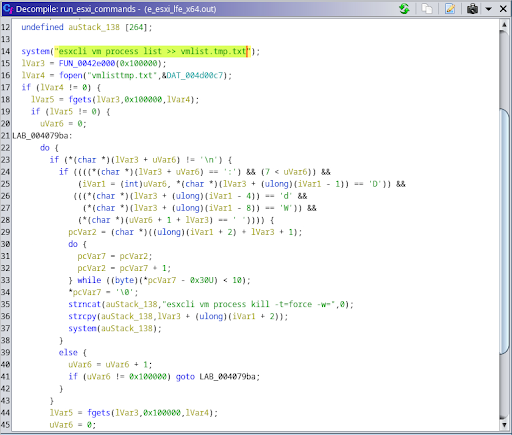Click the scrollbar up arrow

pyautogui.click(x=504, y=25)
